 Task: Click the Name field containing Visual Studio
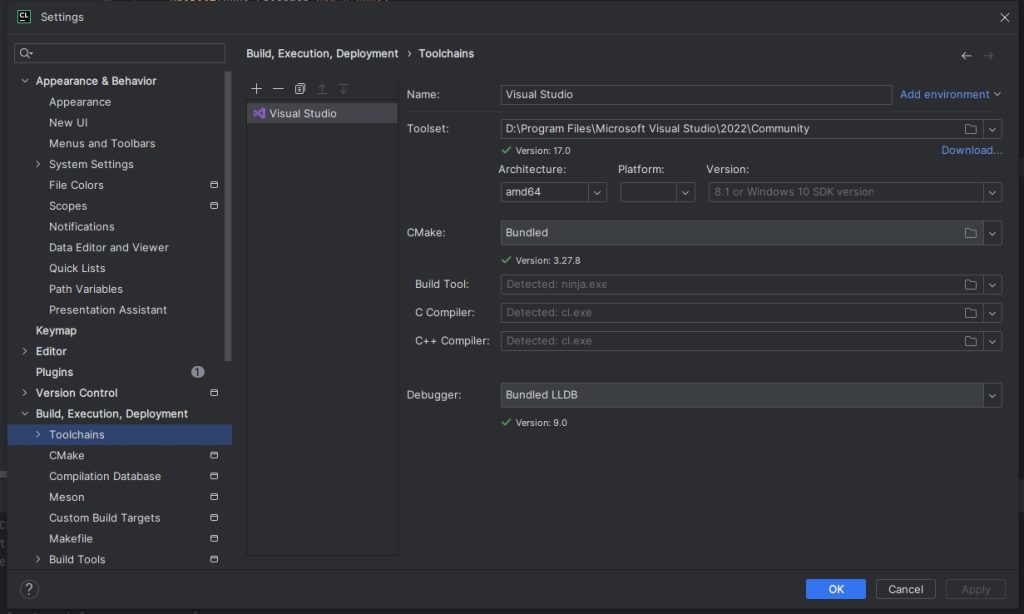[696, 95]
